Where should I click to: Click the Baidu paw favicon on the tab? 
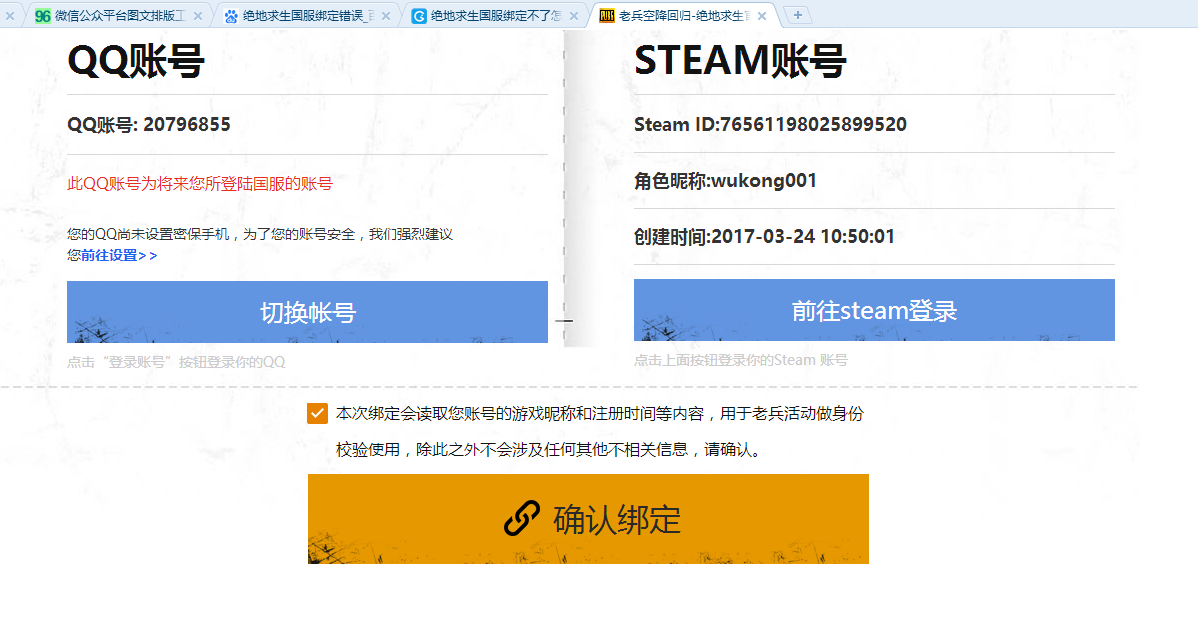[231, 16]
